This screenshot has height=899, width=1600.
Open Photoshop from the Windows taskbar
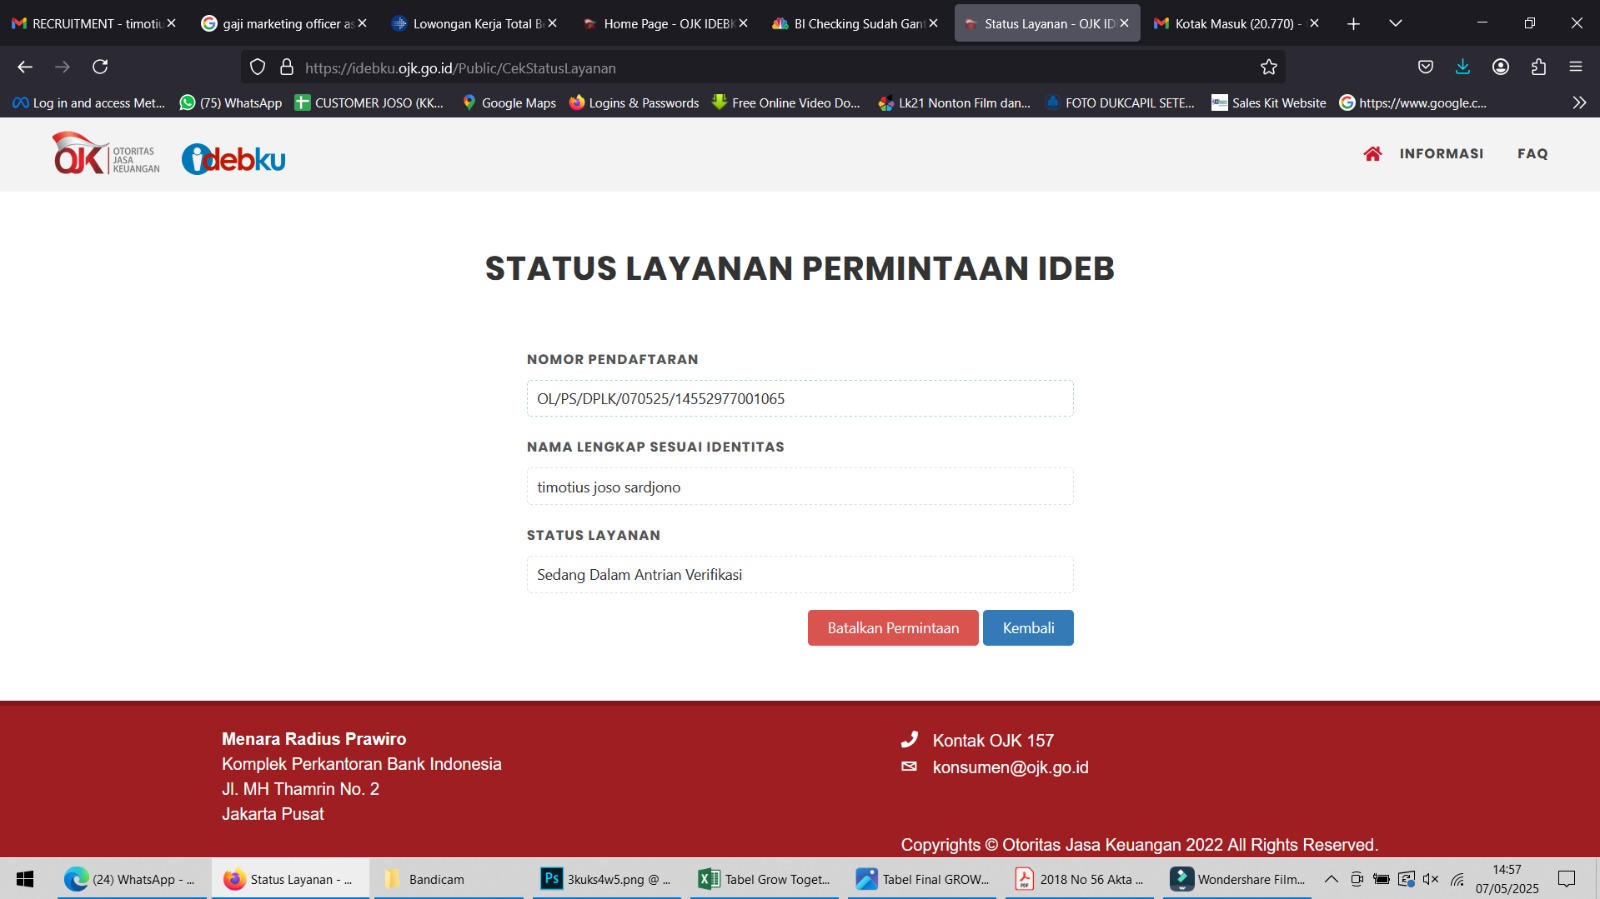coord(606,879)
